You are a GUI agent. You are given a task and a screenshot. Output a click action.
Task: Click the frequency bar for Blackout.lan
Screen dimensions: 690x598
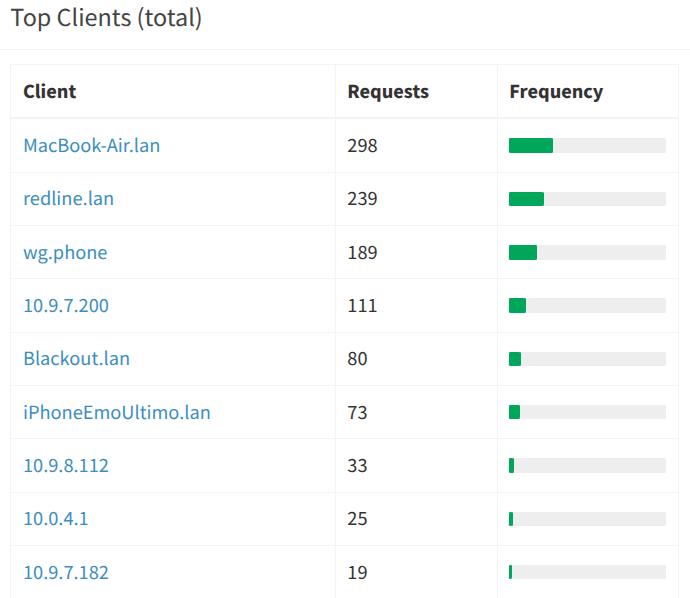(587, 359)
